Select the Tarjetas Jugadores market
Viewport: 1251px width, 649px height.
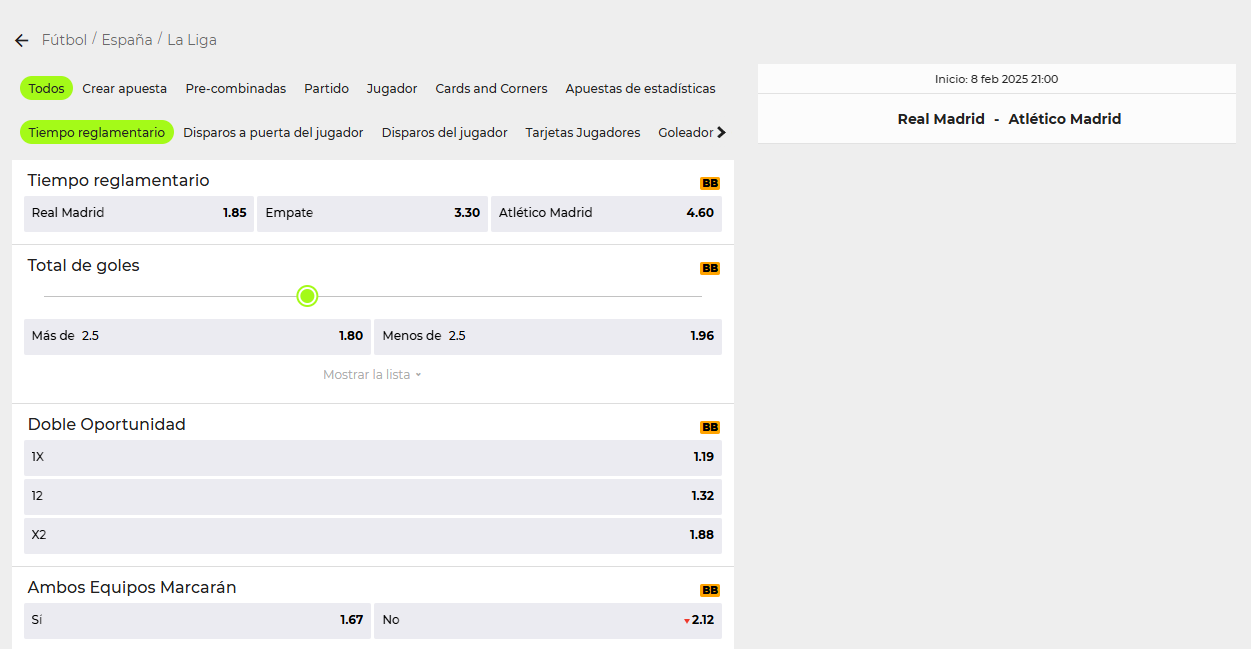tap(583, 133)
